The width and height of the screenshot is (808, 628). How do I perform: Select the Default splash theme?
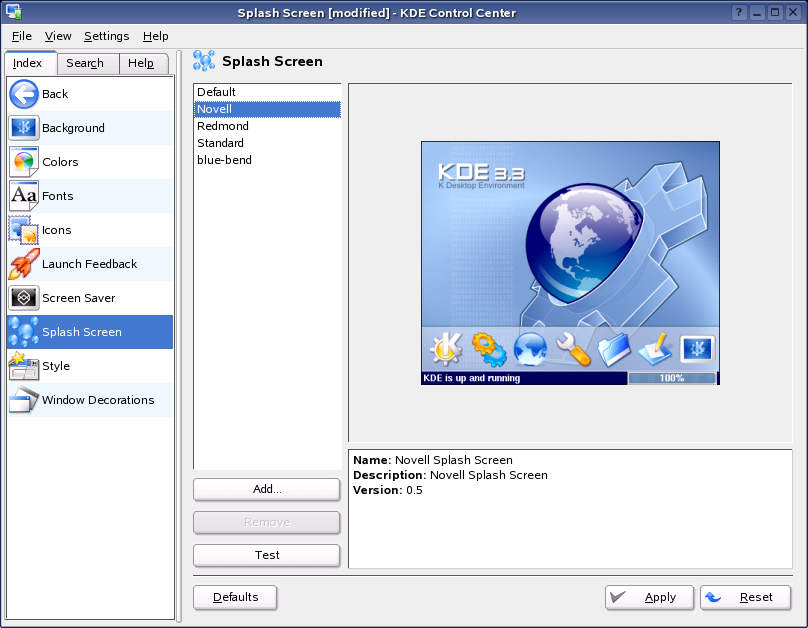coord(267,92)
